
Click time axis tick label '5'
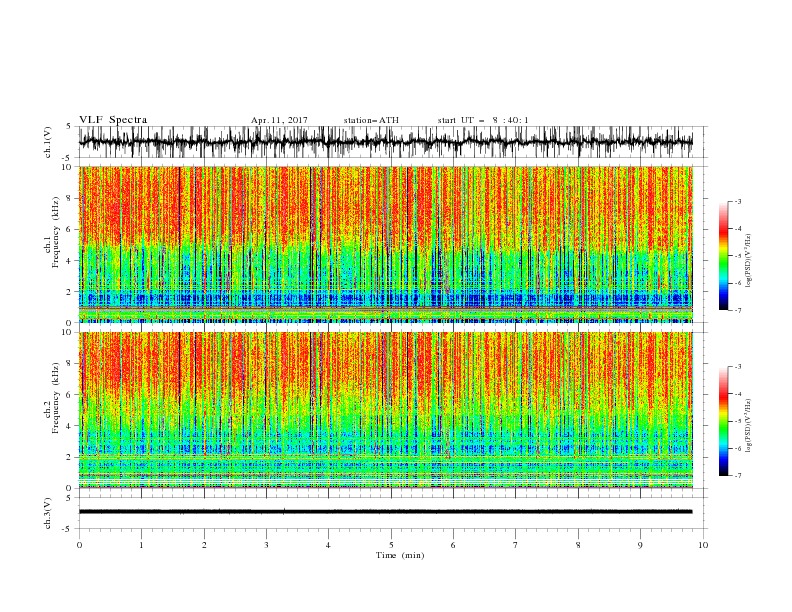pos(391,545)
